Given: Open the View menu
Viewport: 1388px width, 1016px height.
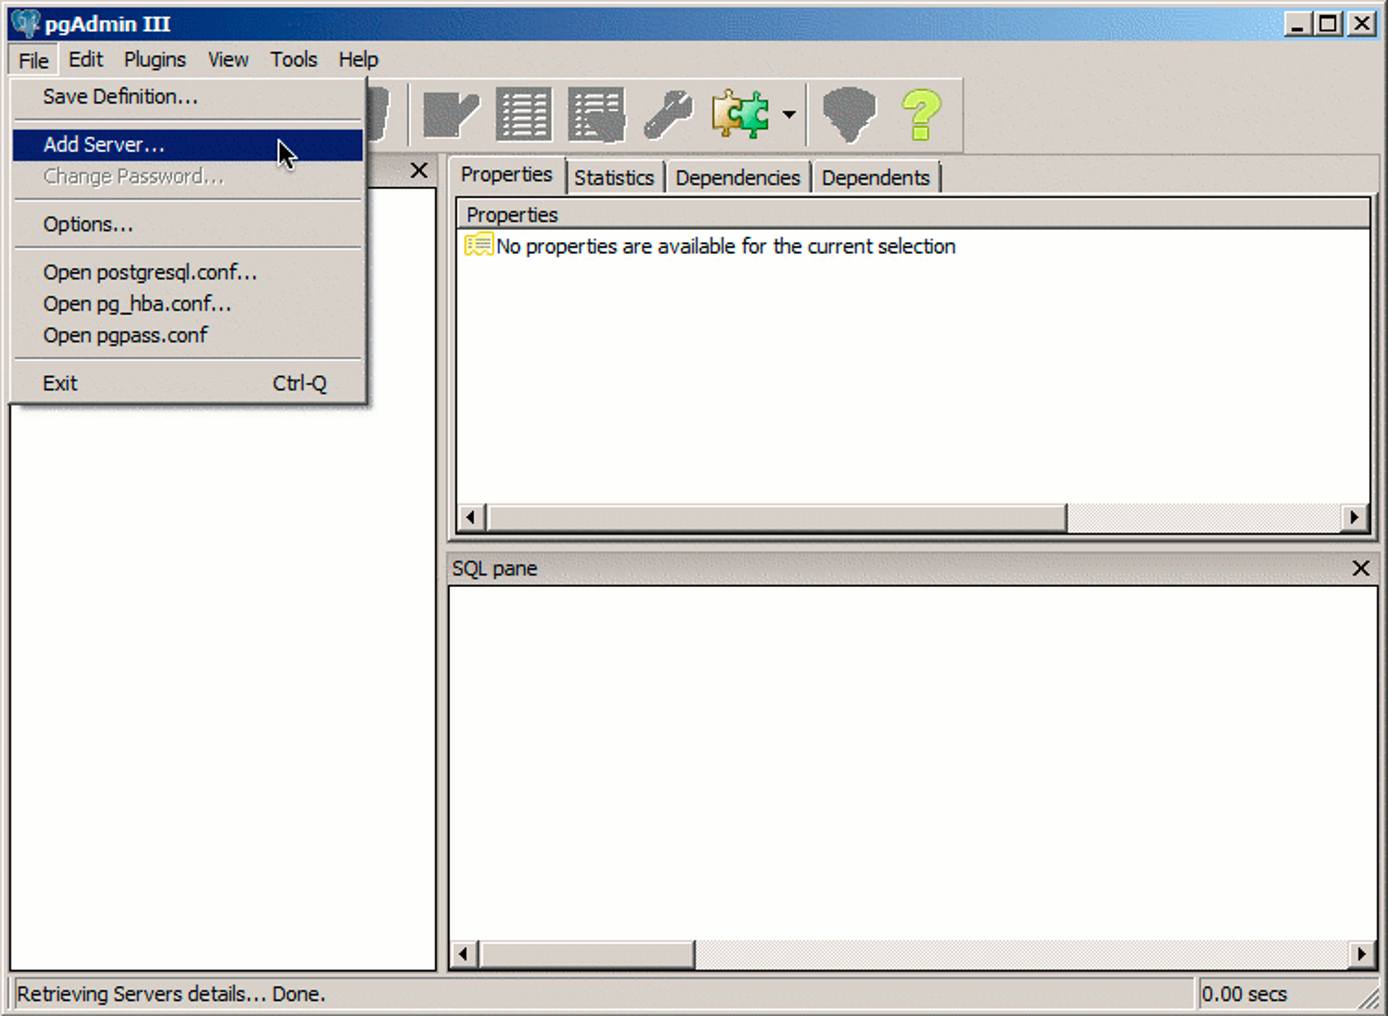Looking at the screenshot, I should [228, 59].
